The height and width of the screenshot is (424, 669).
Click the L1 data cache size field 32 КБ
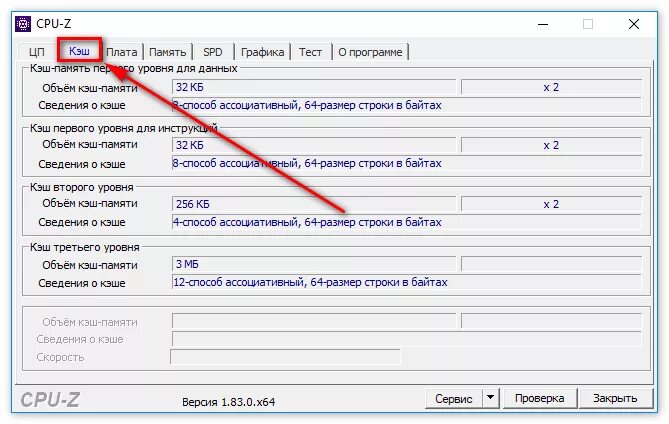[x=314, y=87]
